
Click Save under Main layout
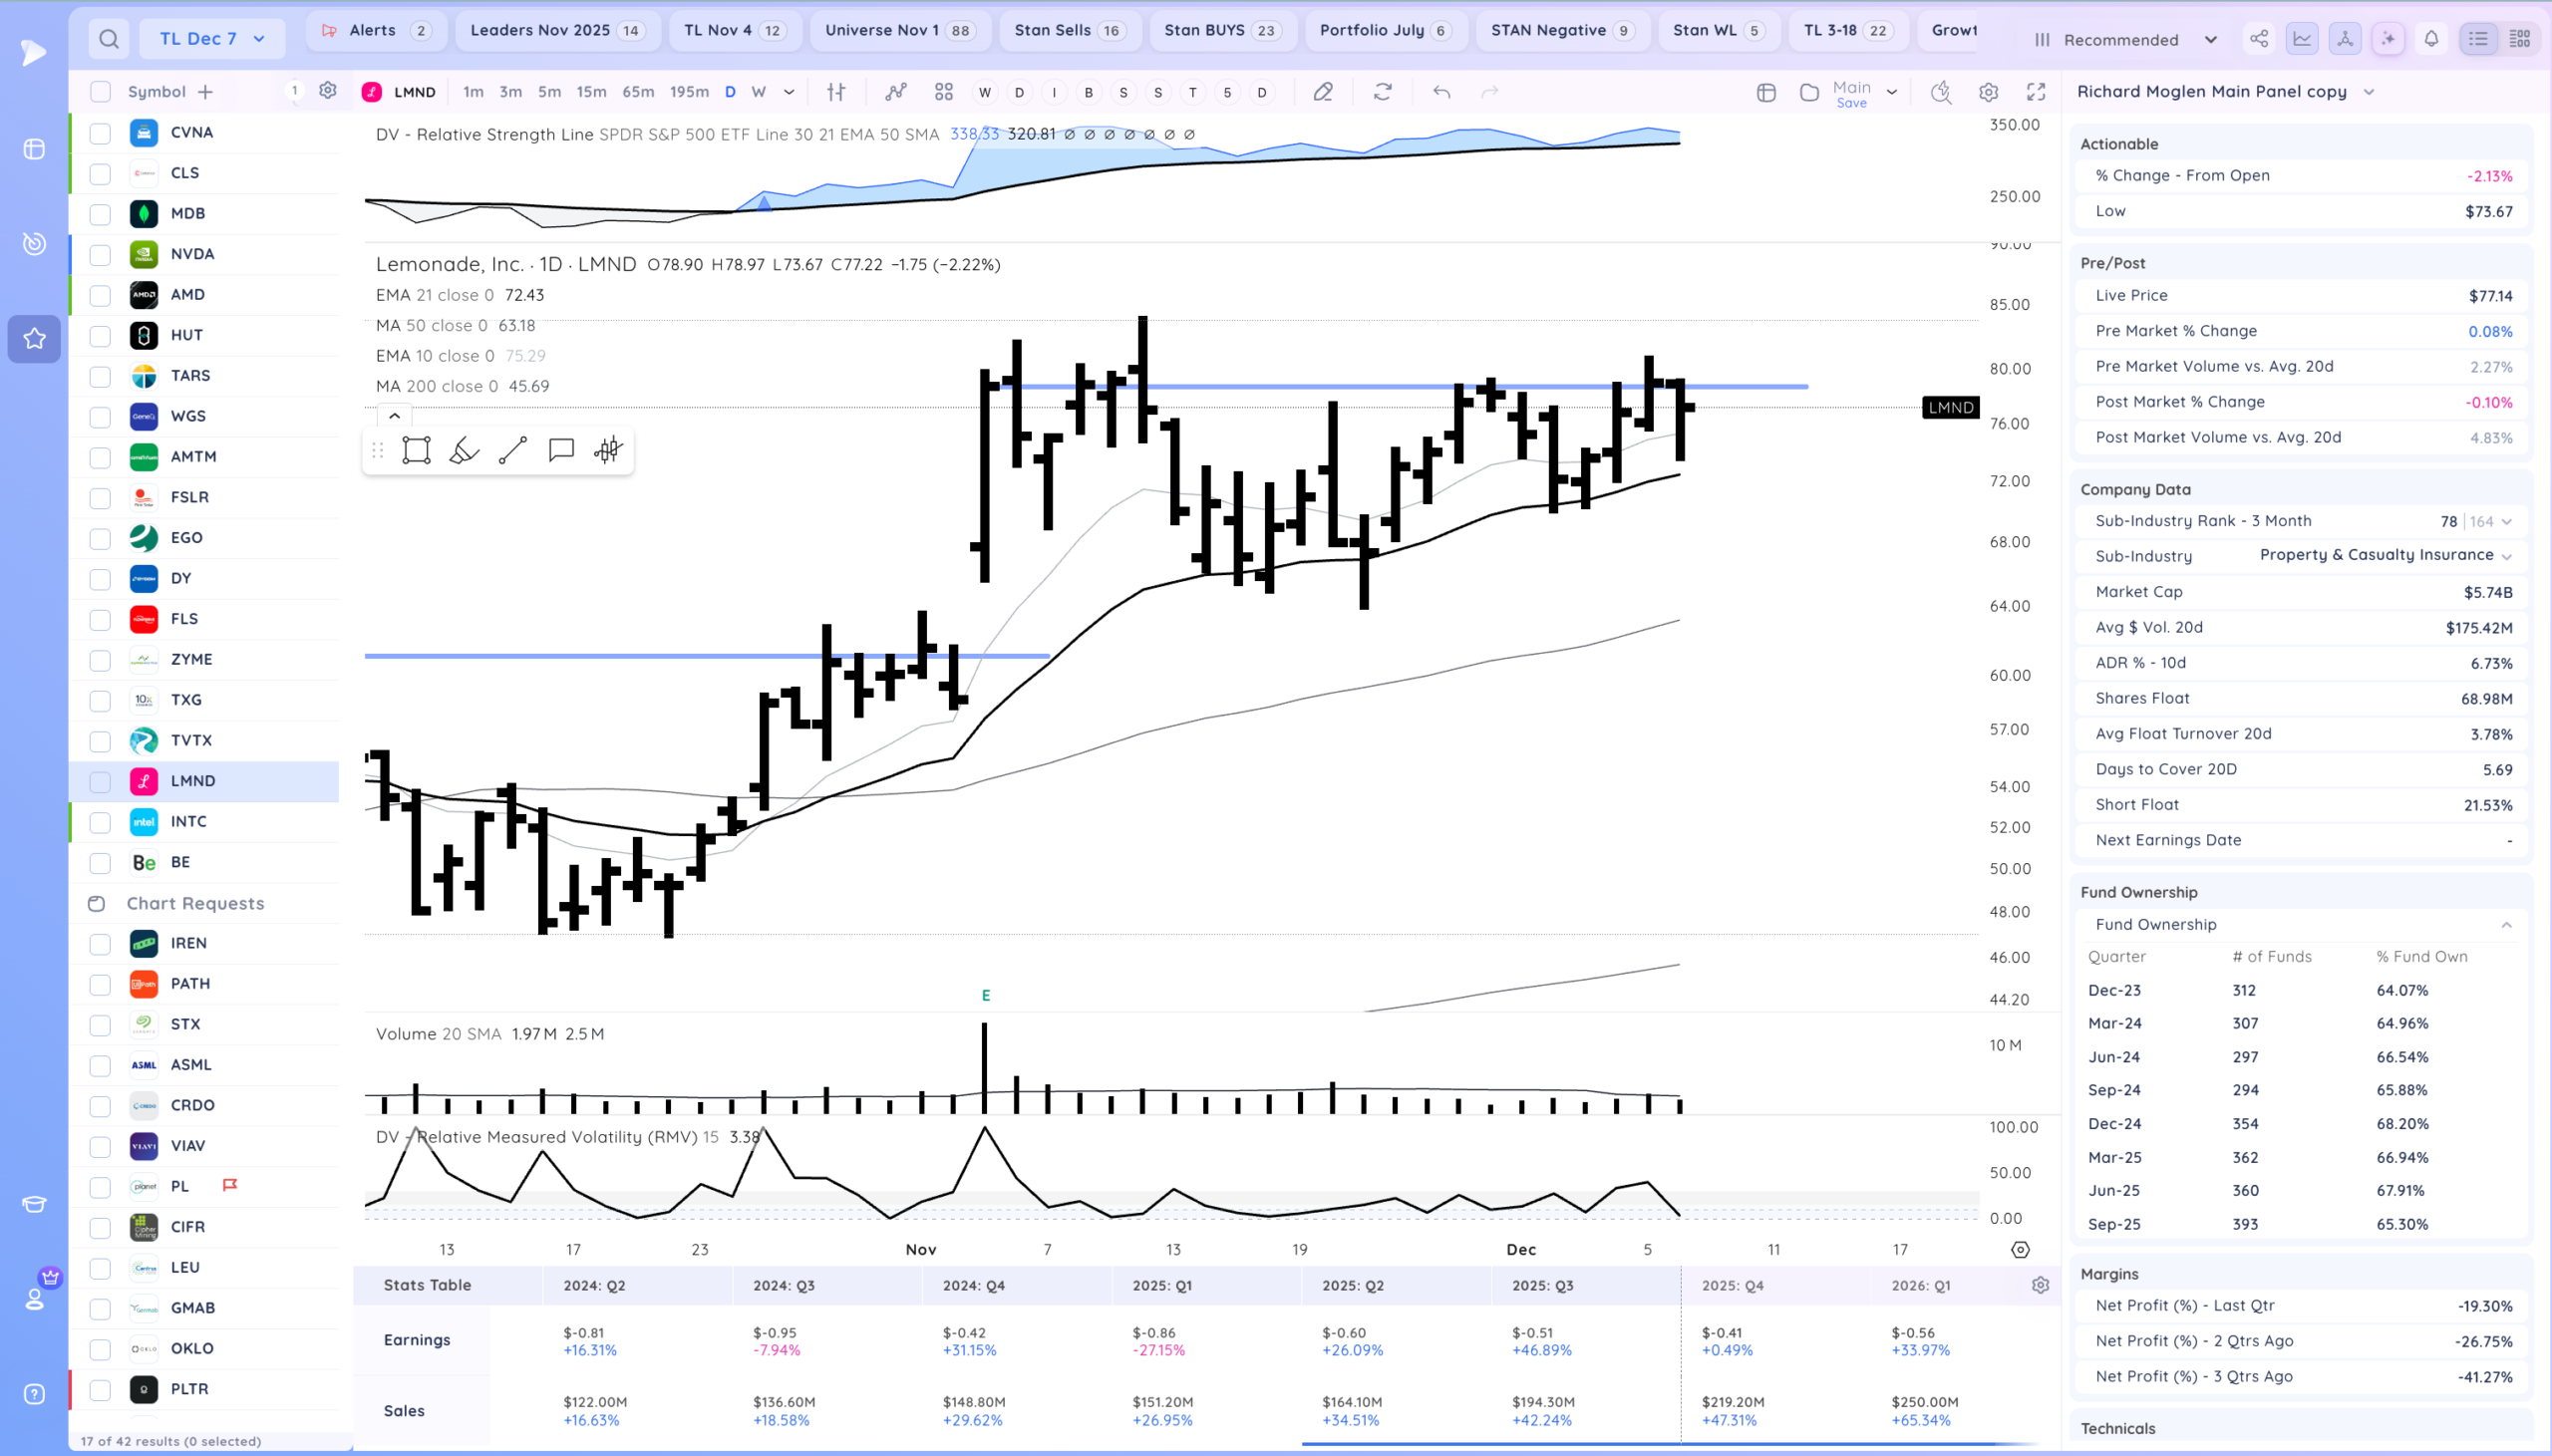[x=1851, y=103]
